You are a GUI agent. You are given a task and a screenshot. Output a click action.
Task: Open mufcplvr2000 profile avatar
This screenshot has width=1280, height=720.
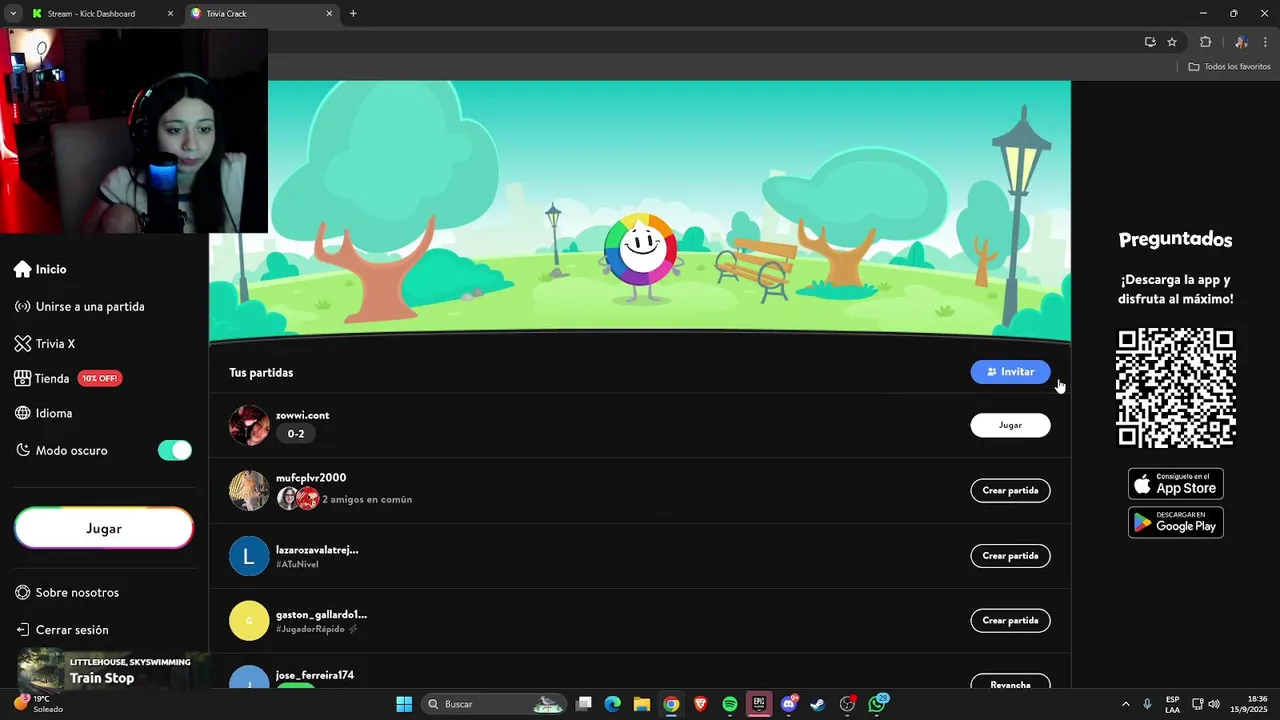(x=249, y=491)
